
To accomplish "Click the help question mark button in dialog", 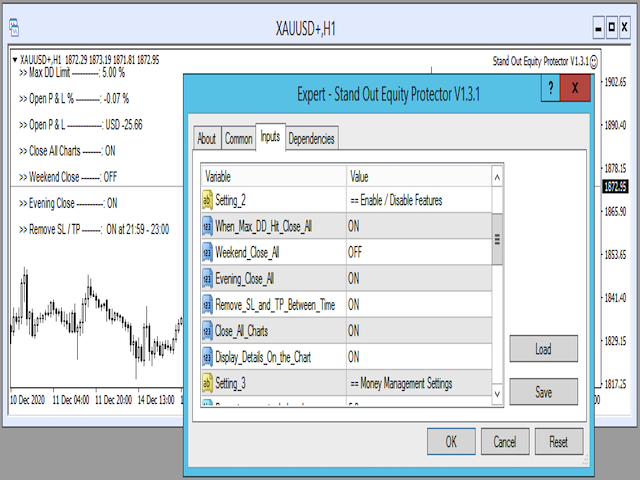I will point(551,87).
